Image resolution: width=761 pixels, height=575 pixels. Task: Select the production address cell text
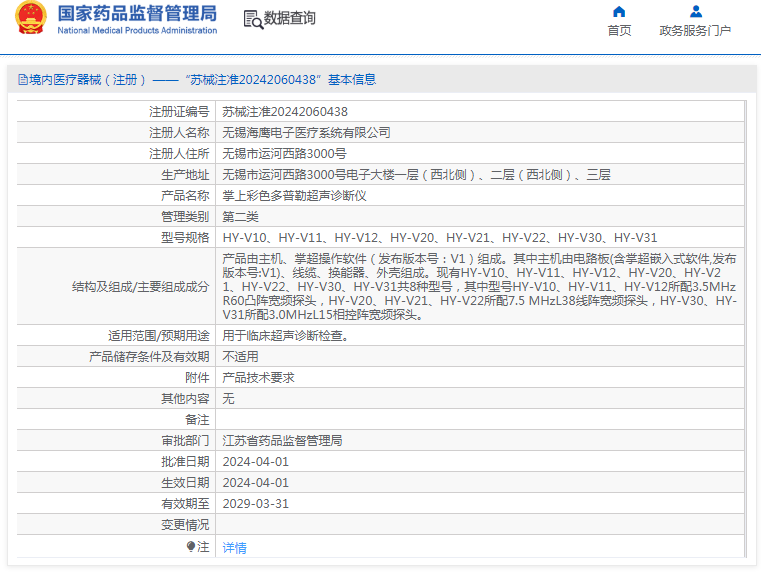tap(416, 175)
